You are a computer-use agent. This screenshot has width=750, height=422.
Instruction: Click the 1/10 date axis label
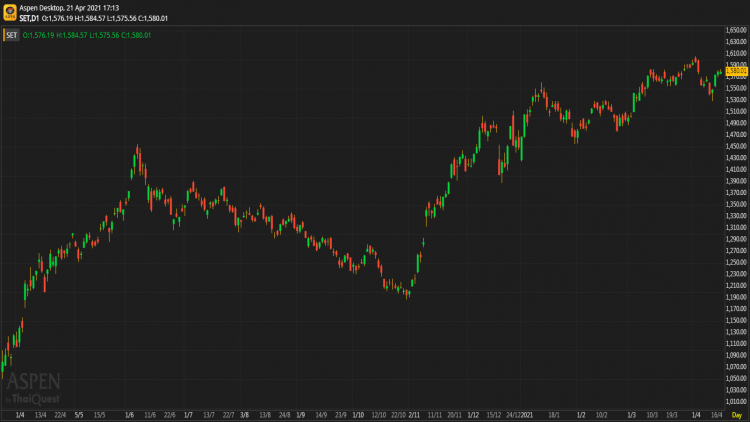(x=358, y=415)
